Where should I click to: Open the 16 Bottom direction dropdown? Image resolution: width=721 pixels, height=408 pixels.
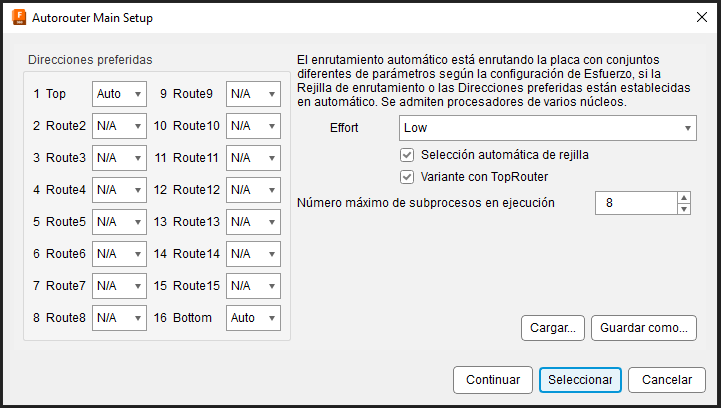pos(253,318)
